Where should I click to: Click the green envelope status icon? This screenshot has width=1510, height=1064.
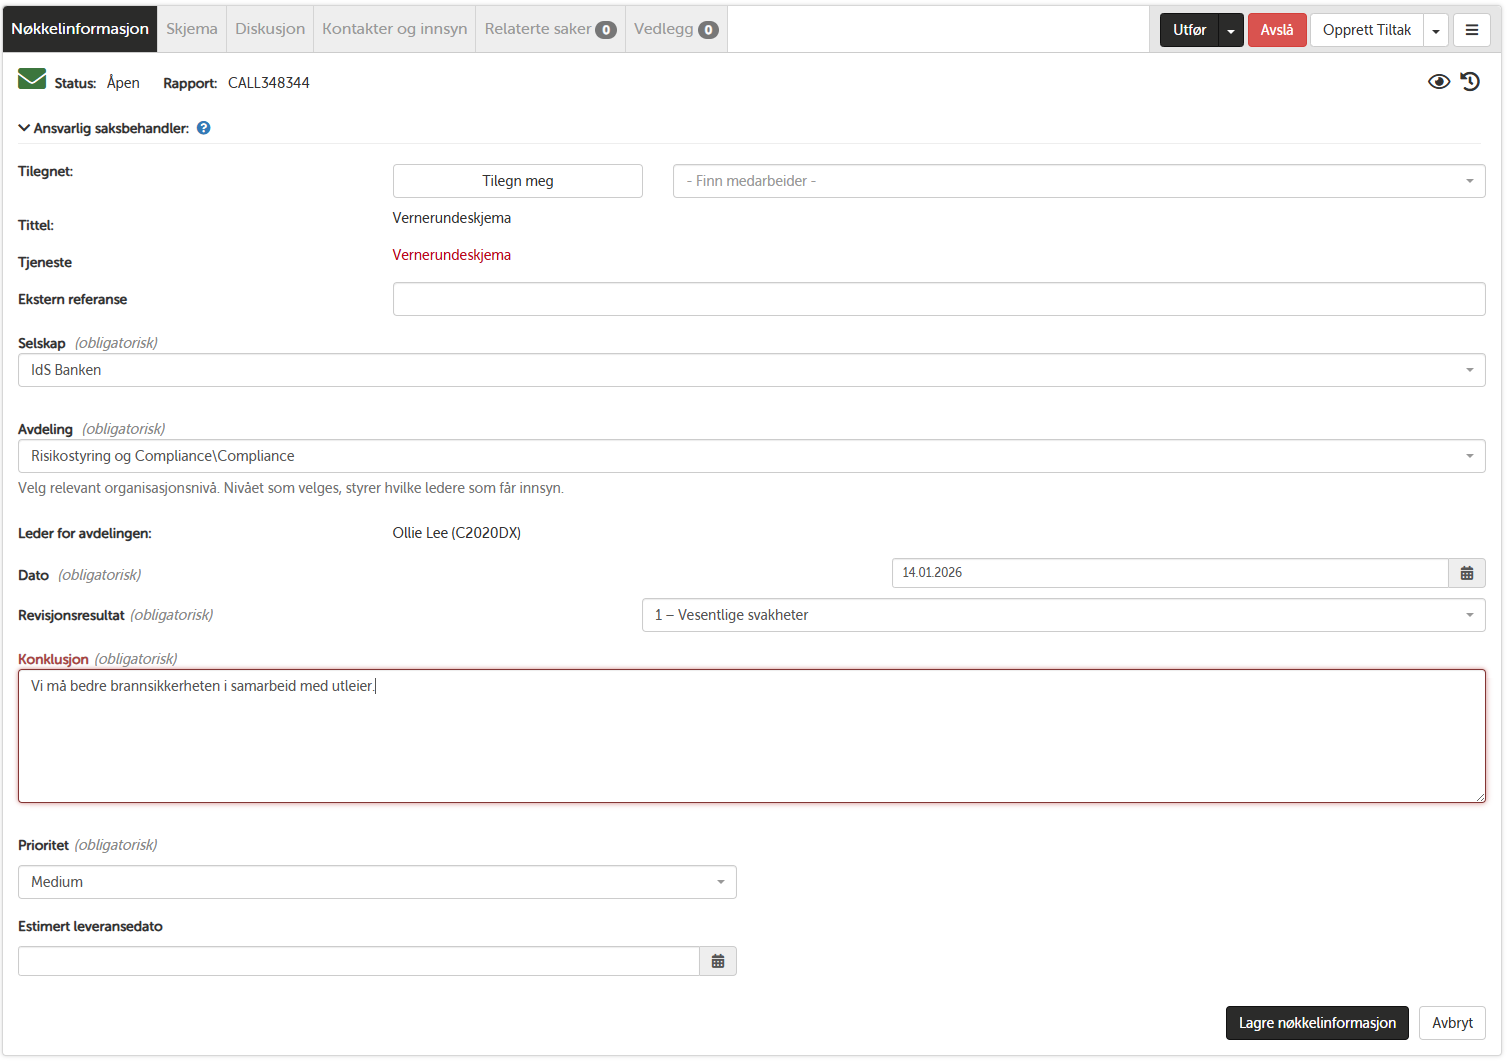(32, 80)
